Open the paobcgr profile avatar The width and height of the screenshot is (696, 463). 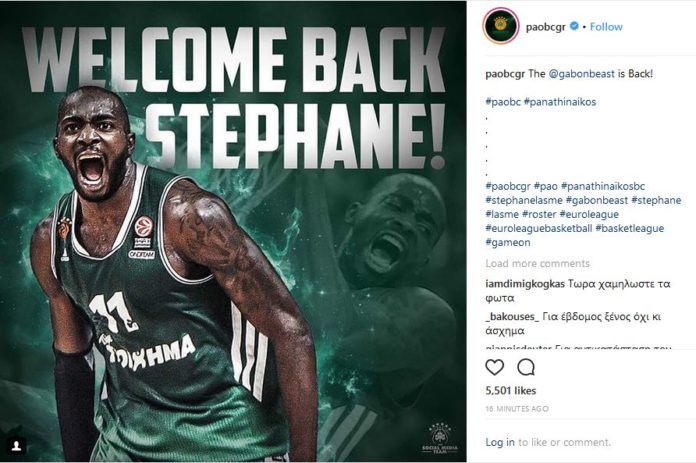click(501, 26)
